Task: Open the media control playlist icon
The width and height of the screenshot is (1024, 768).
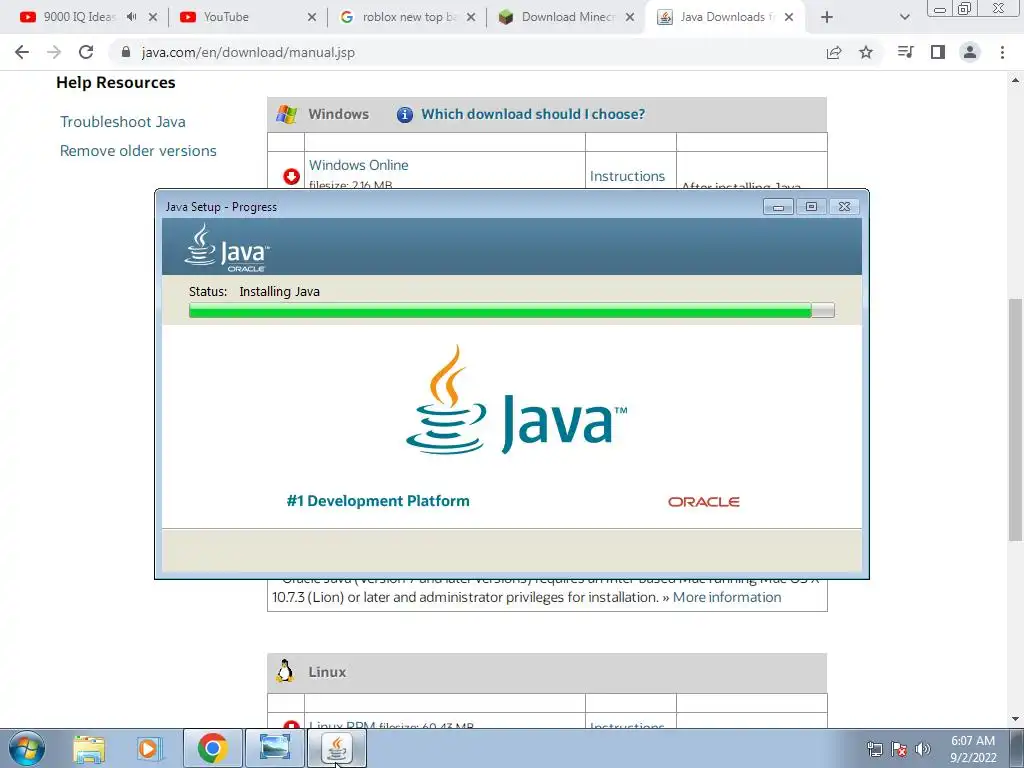Action: tap(906, 52)
